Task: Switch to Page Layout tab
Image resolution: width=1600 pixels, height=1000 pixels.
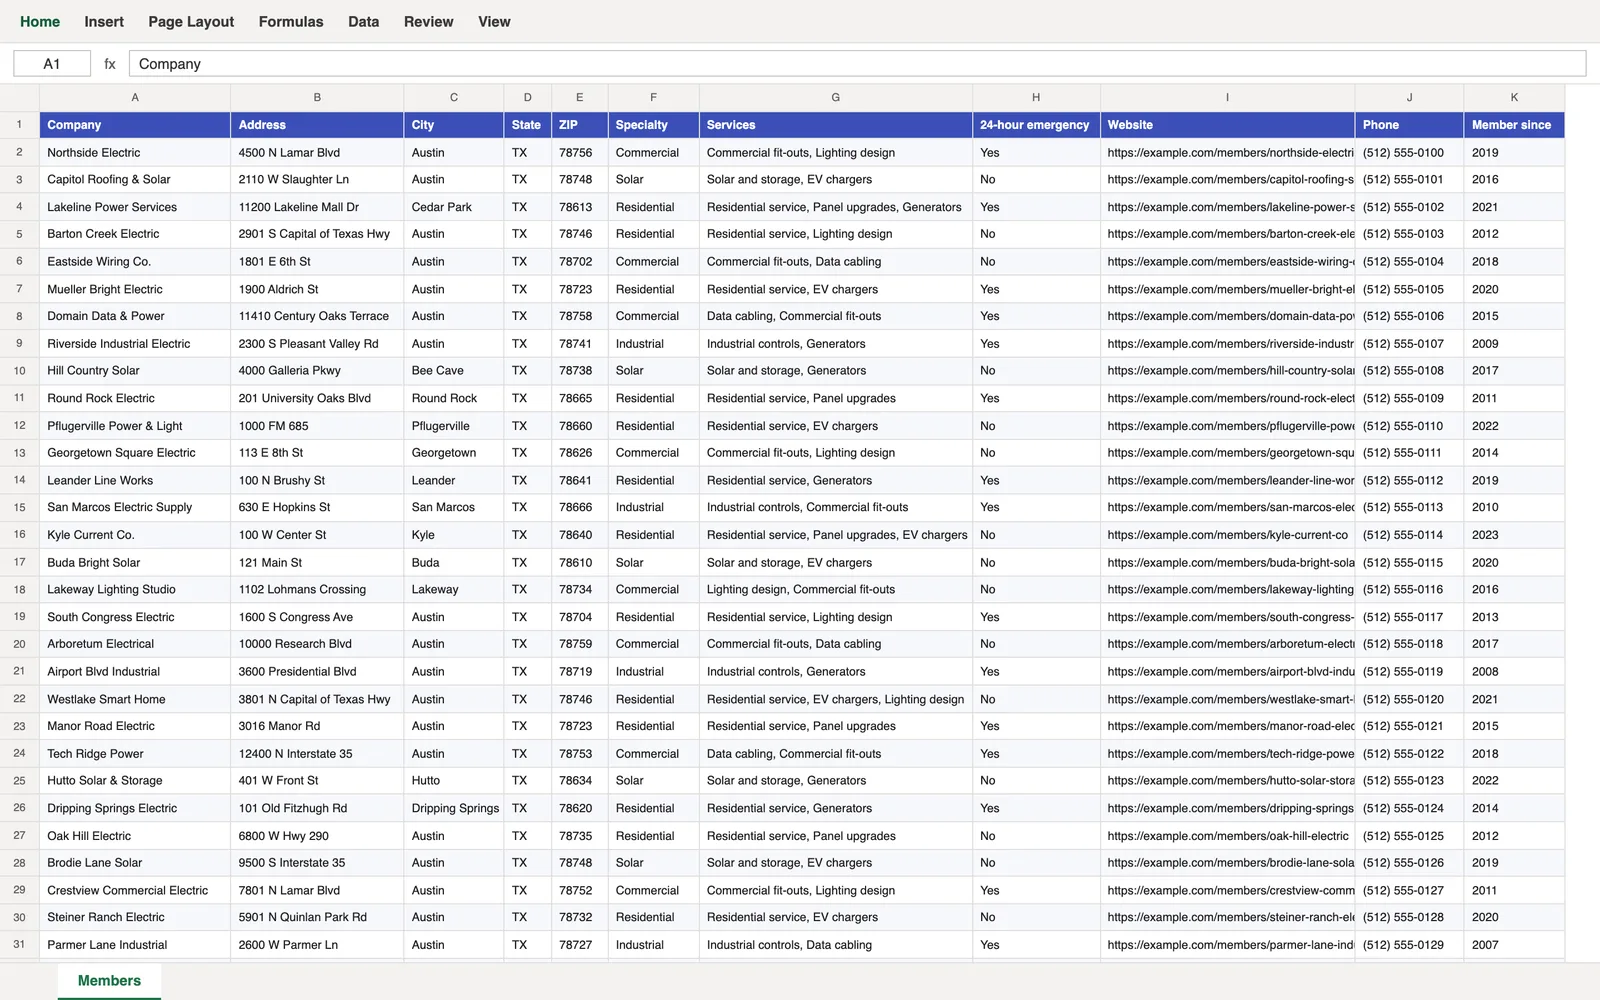Action: pos(191,21)
